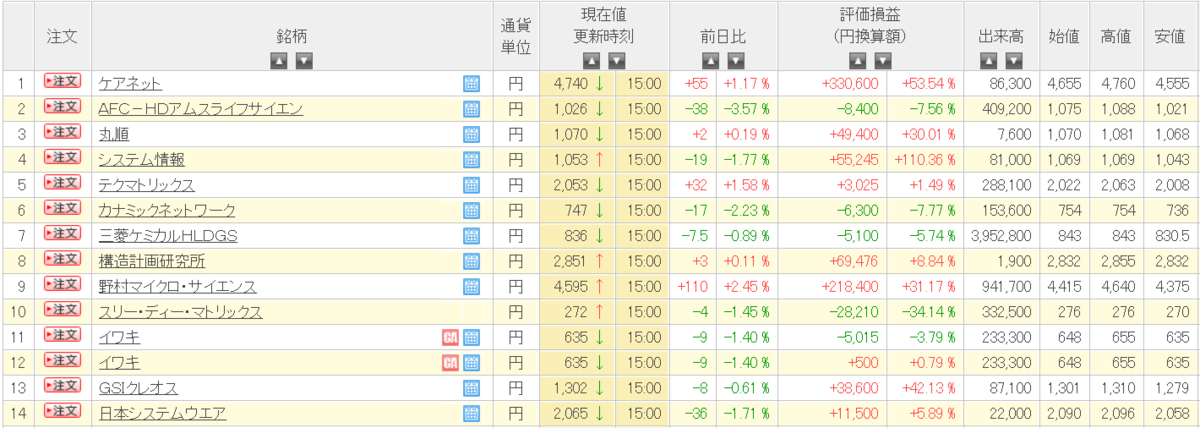Image resolution: width=1200 pixels, height=428 pixels.
Task: Sort 銘柄 column descending with down arrow
Action: (304, 61)
